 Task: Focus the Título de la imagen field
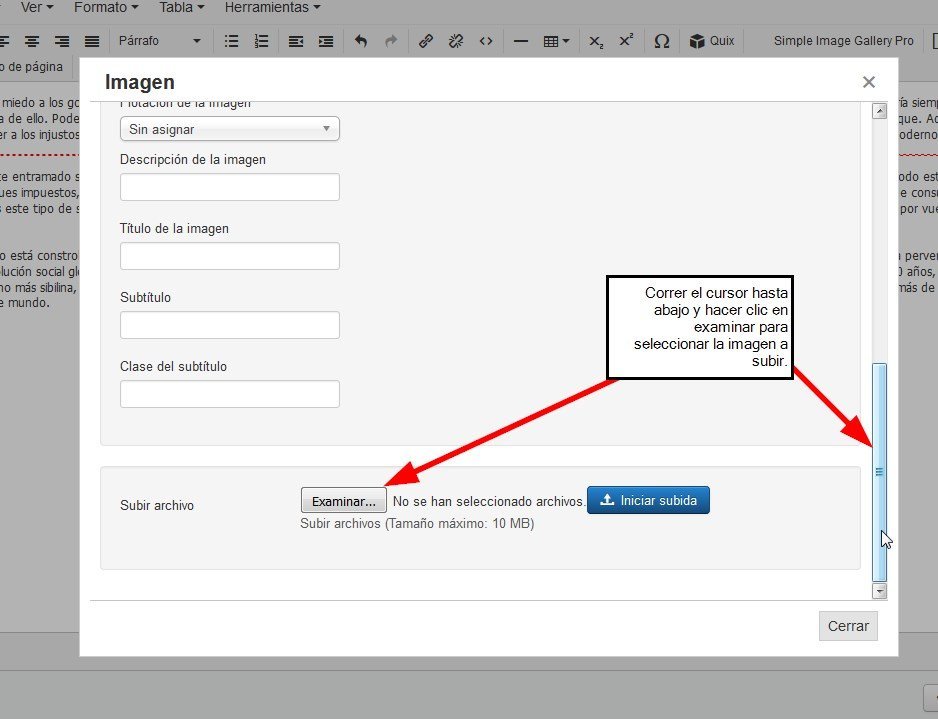point(230,256)
